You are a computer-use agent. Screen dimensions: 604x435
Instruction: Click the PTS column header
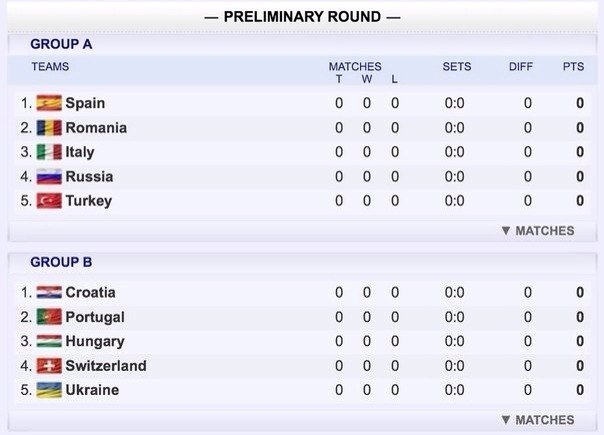click(x=573, y=67)
